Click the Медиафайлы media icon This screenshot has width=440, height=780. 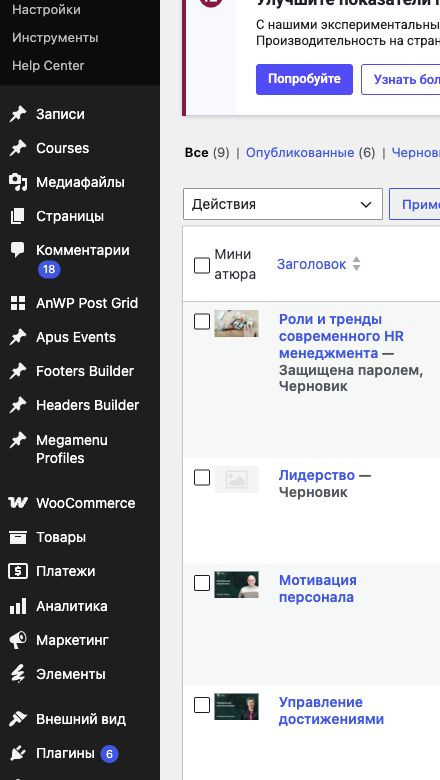[18, 182]
